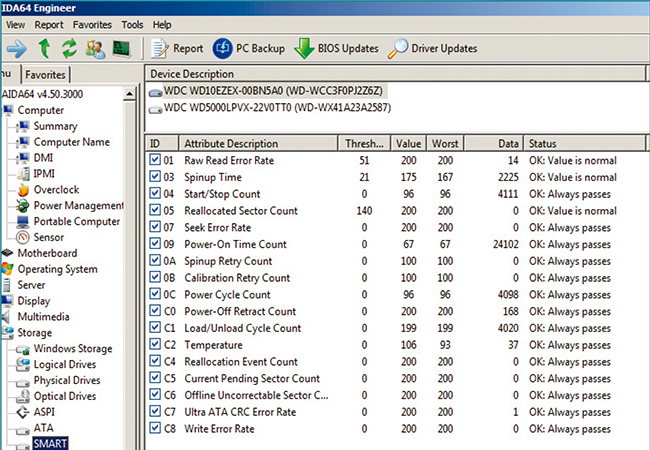The image size is (650, 450).
Task: Open the View menu
Action: coord(15,25)
